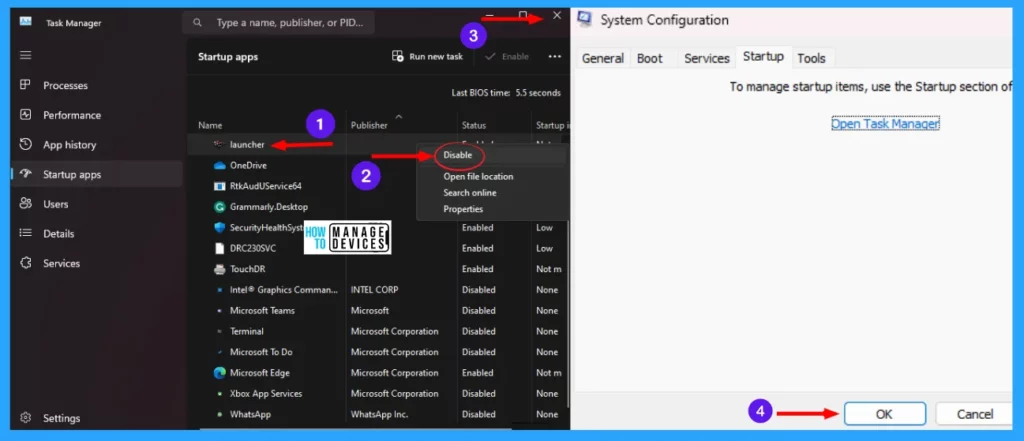Select the Microsoft Teams row
Screen dimensions: 1024x441
pyautogui.click(x=378, y=310)
